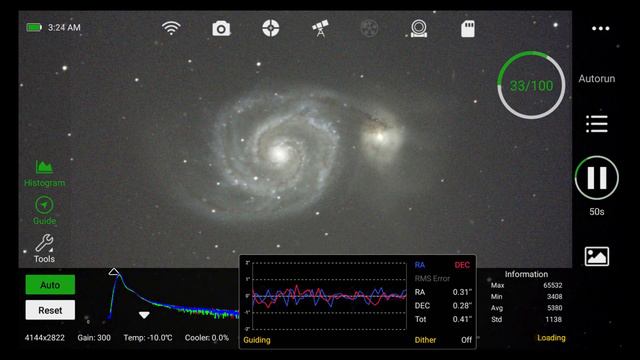Open the telescope mount icon

pos(320,28)
